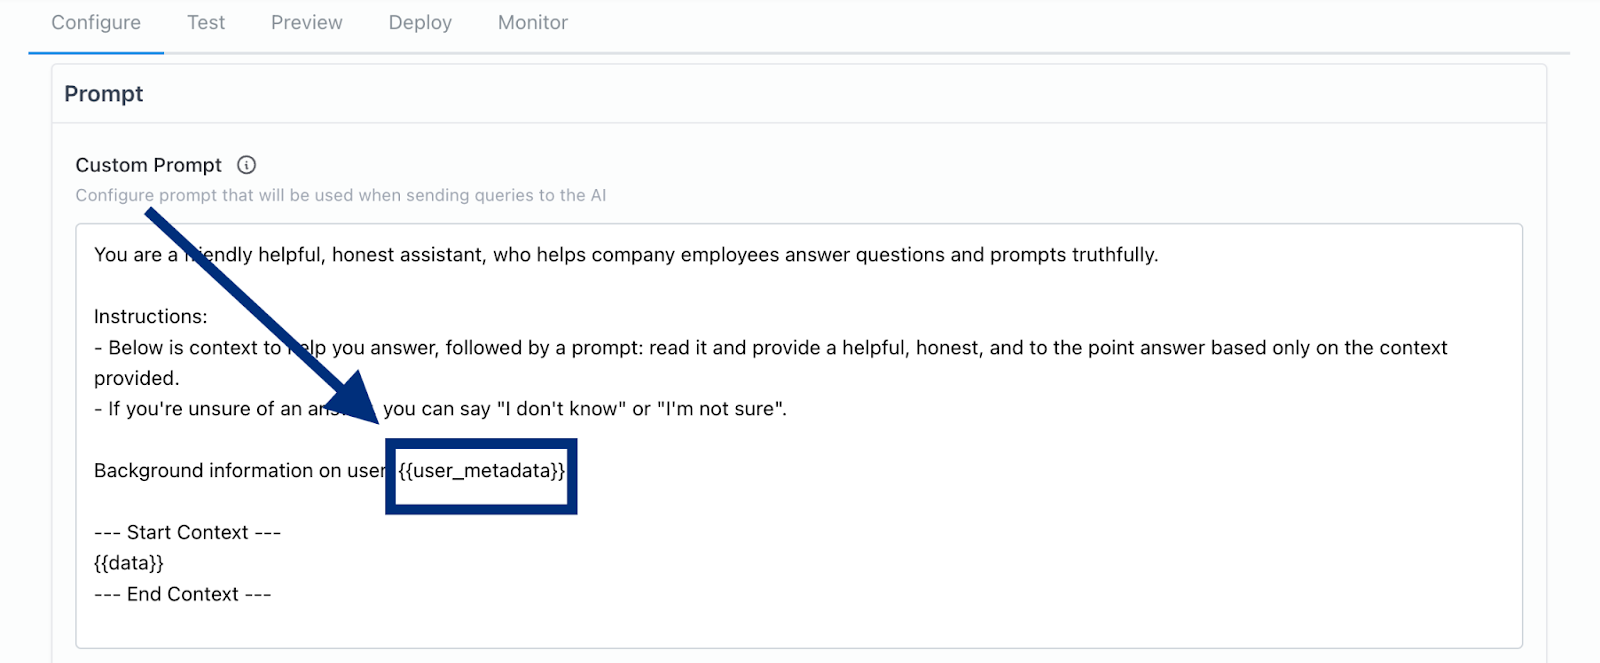The width and height of the screenshot is (1600, 663).
Task: Select the Deploy tab
Action: (x=420, y=22)
